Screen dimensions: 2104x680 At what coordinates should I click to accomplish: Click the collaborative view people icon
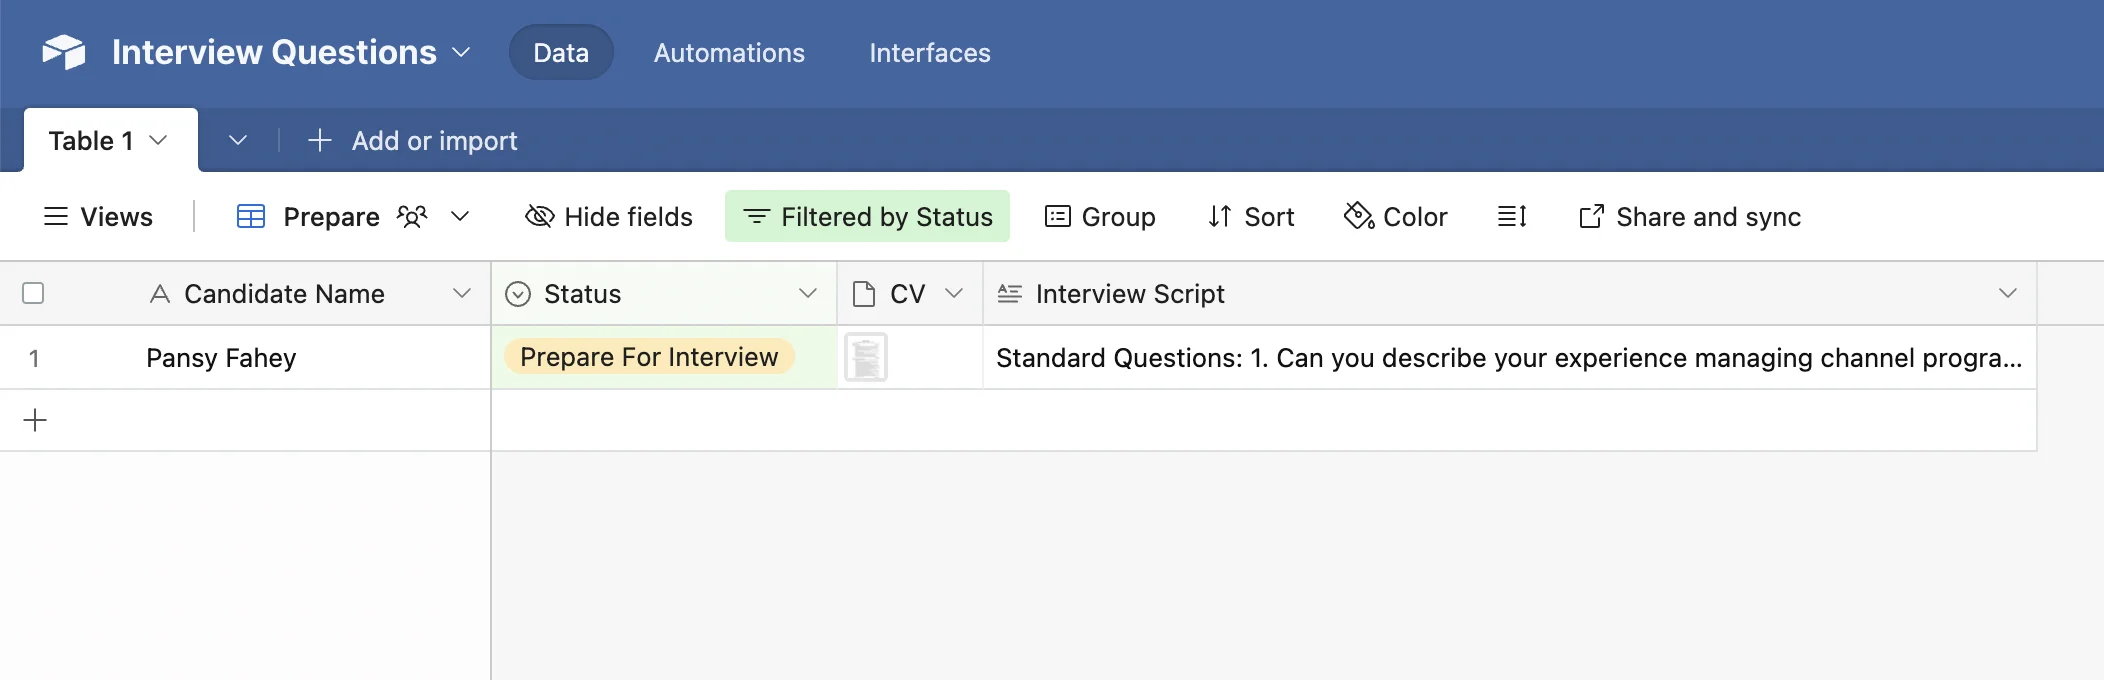(x=412, y=216)
